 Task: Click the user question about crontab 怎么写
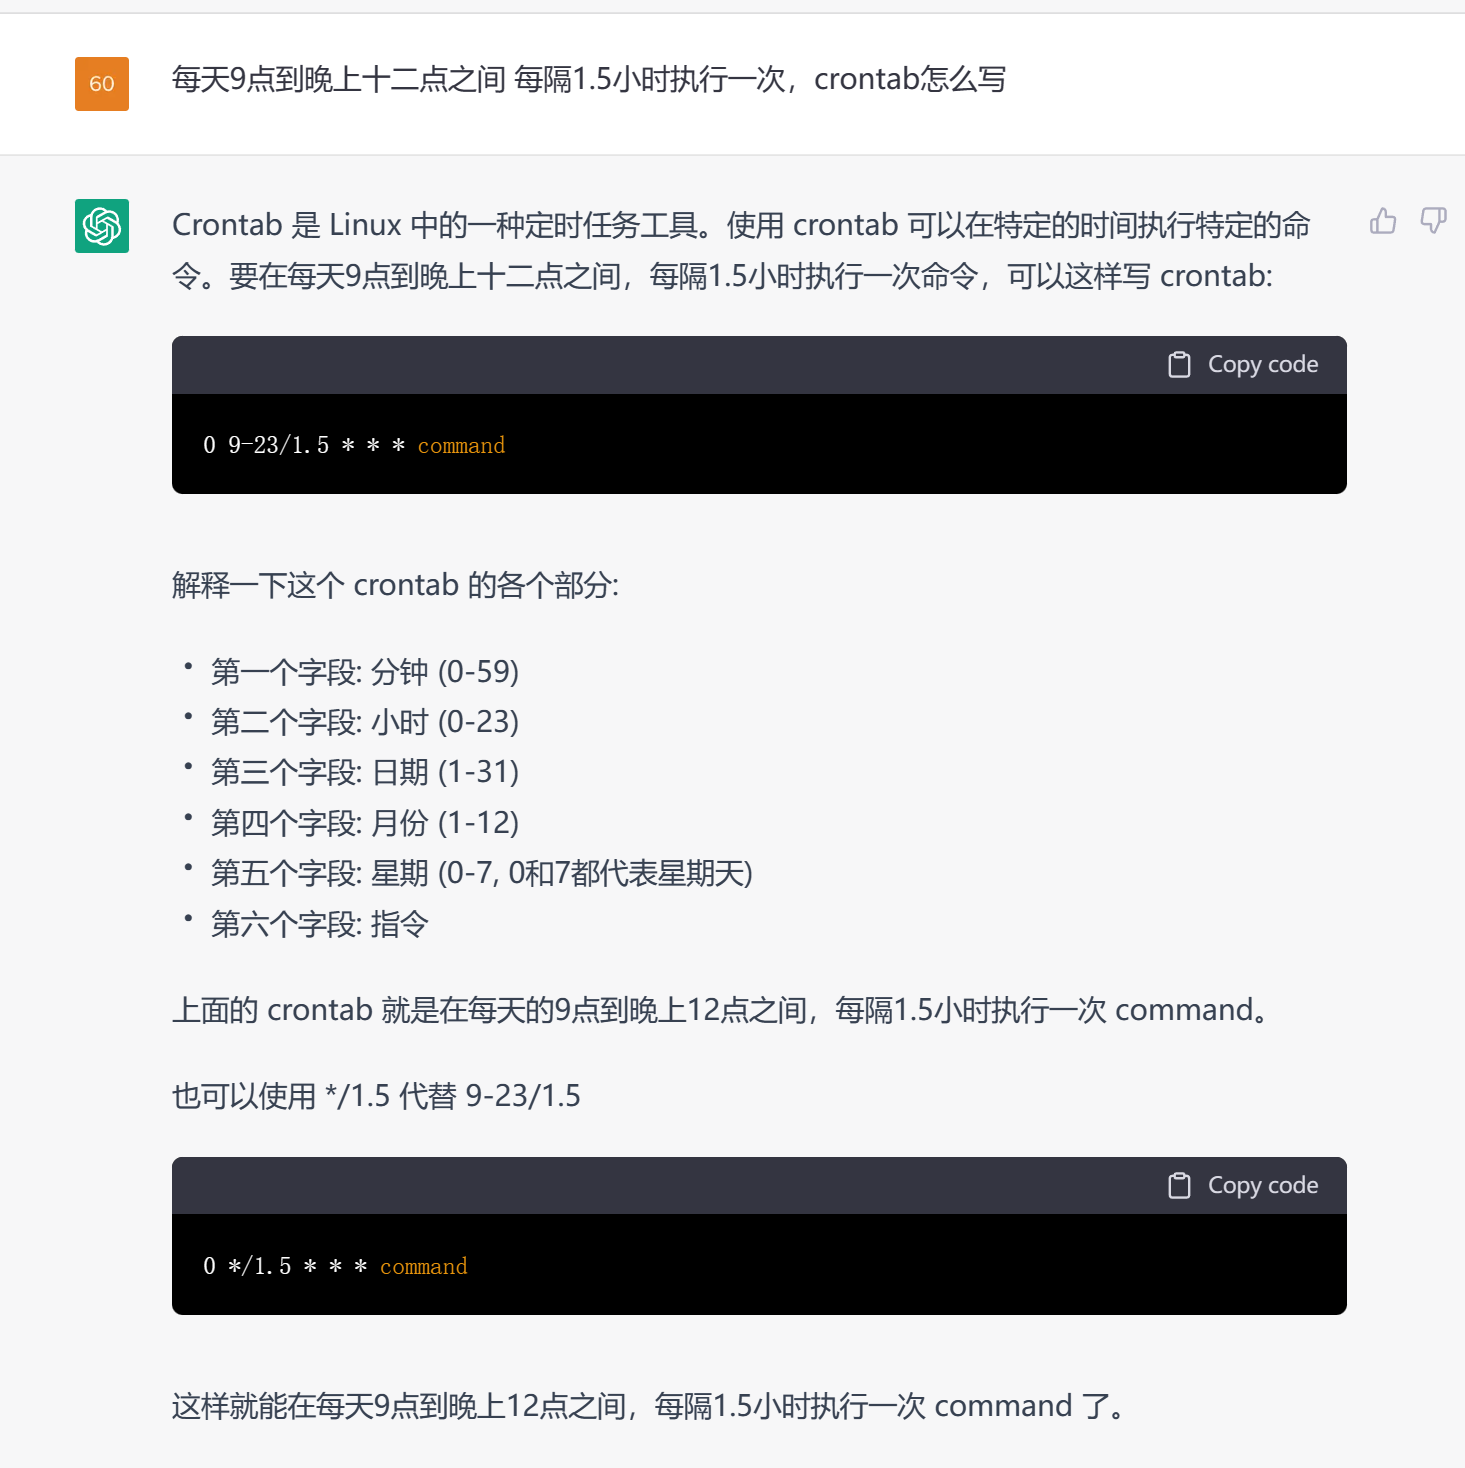tap(588, 79)
